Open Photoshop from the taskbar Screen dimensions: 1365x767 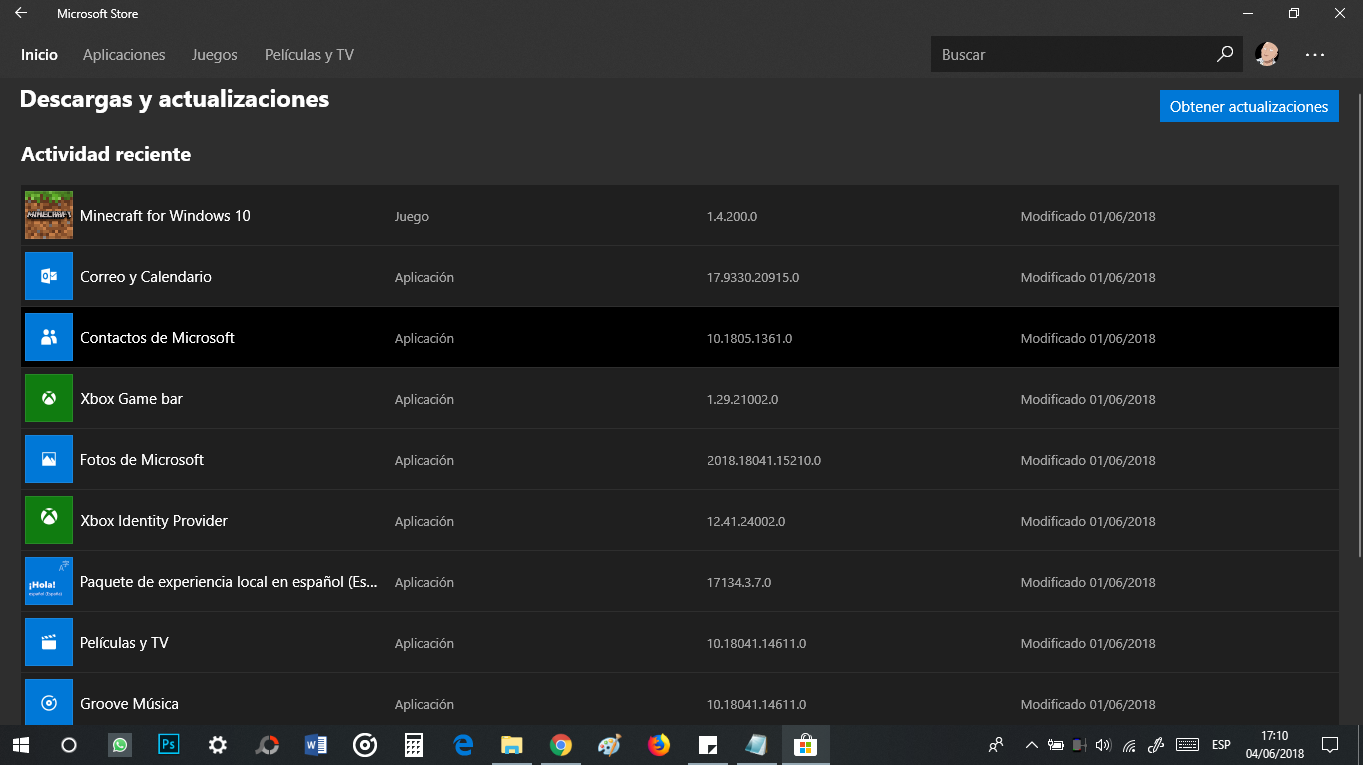point(169,745)
